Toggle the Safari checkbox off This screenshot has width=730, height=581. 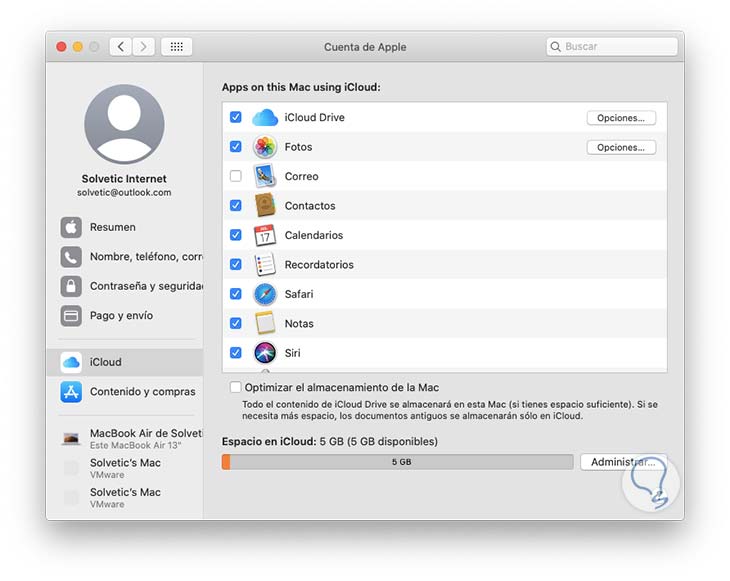point(236,294)
